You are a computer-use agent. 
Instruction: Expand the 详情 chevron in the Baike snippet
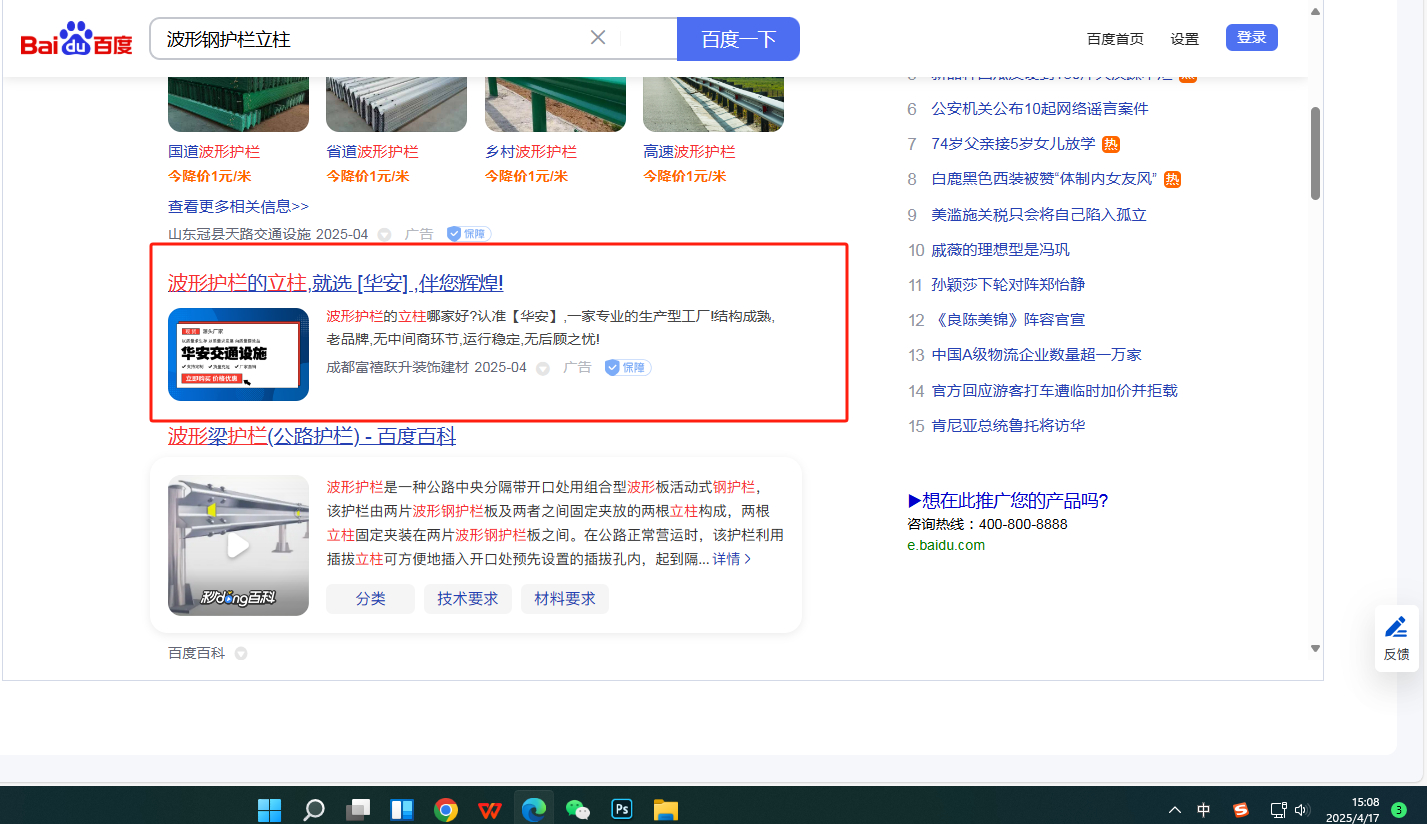(x=748, y=559)
